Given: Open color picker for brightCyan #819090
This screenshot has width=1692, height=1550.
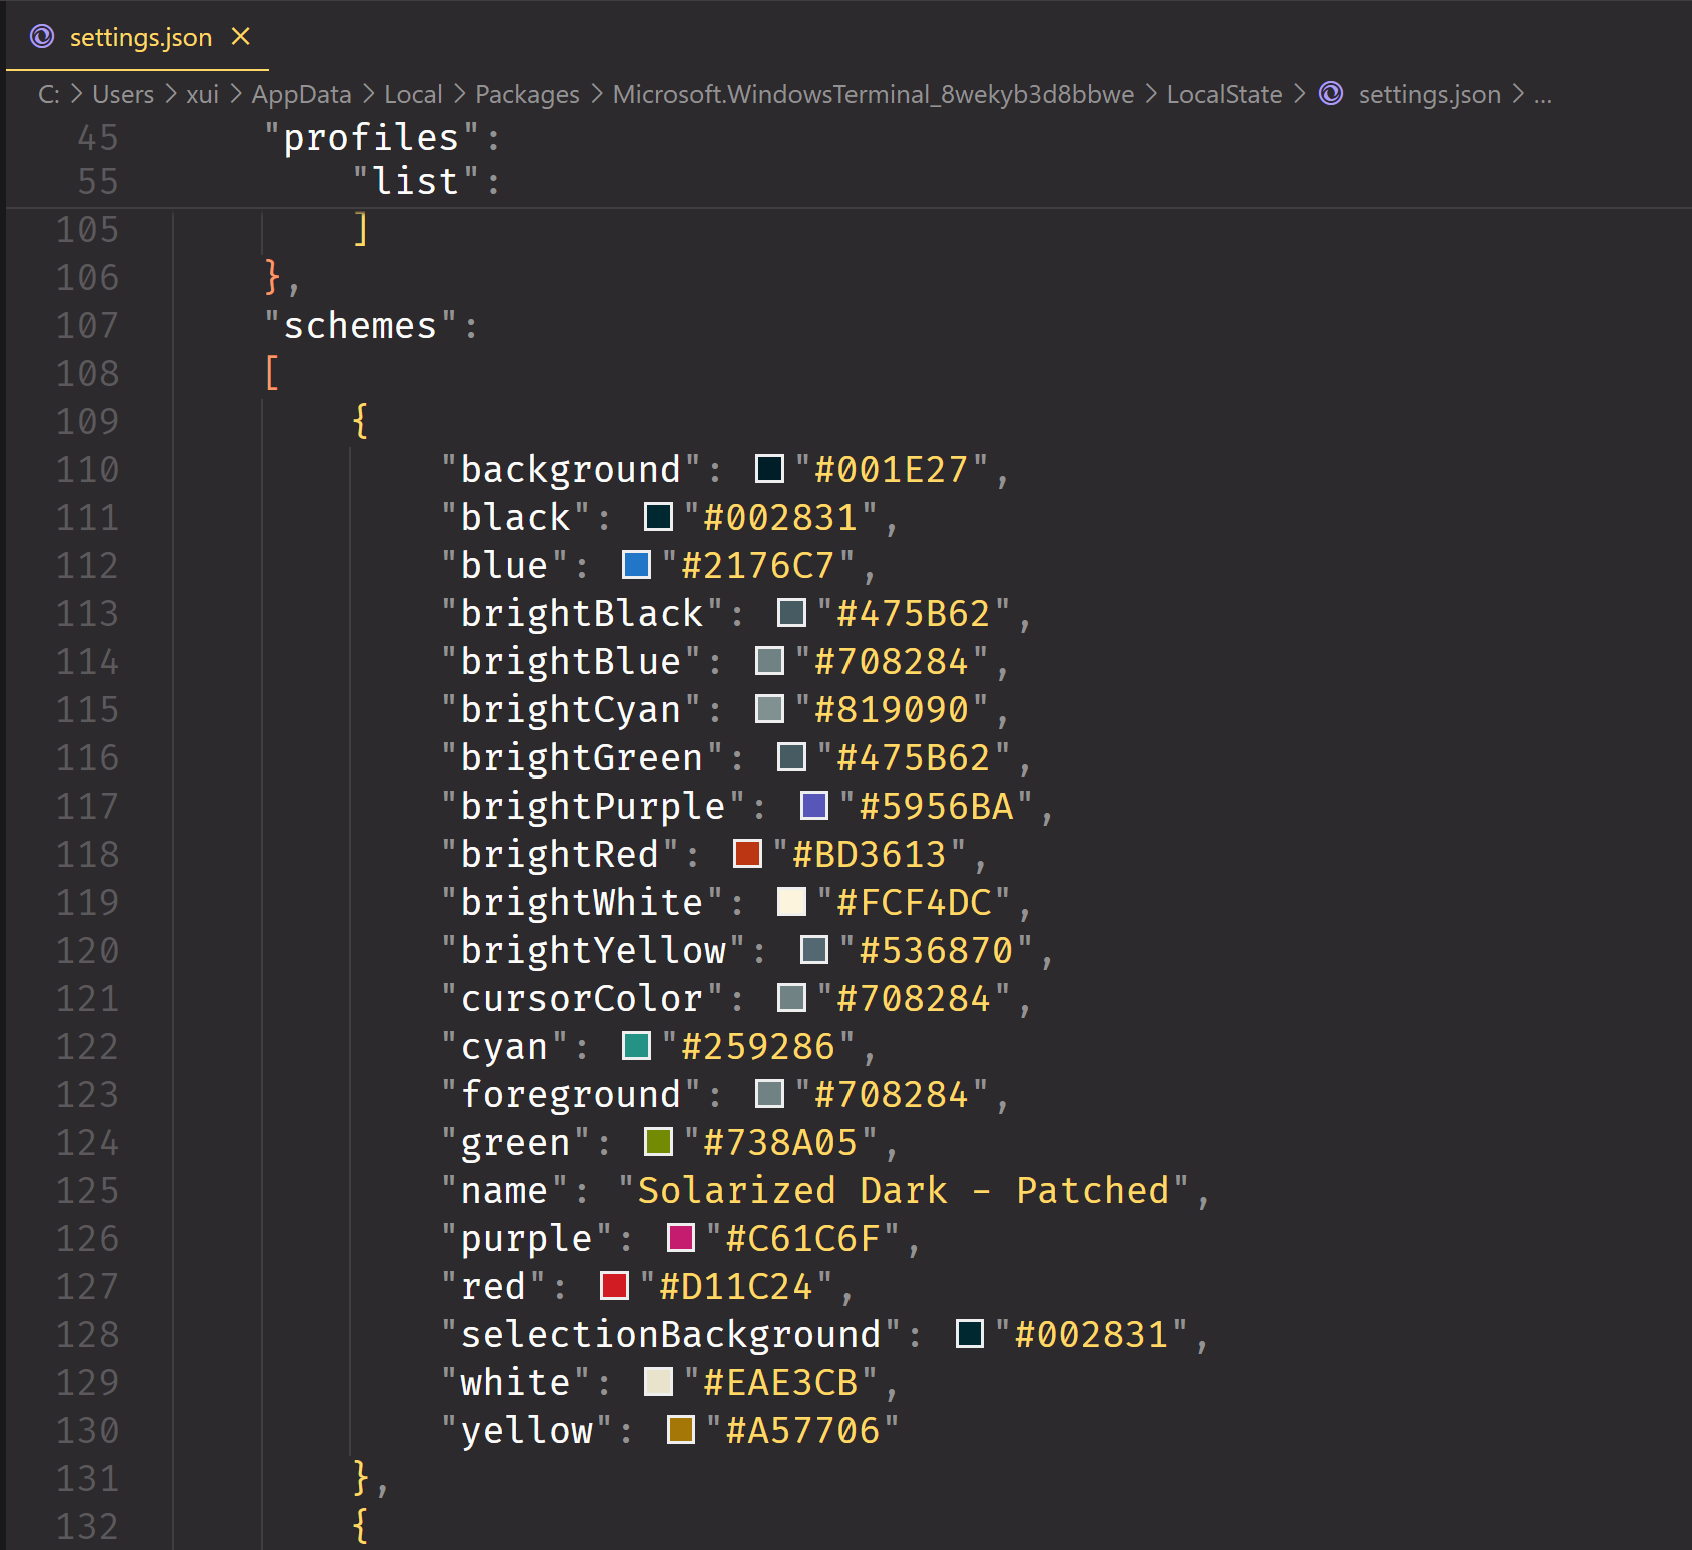Looking at the screenshot, I should 769,709.
